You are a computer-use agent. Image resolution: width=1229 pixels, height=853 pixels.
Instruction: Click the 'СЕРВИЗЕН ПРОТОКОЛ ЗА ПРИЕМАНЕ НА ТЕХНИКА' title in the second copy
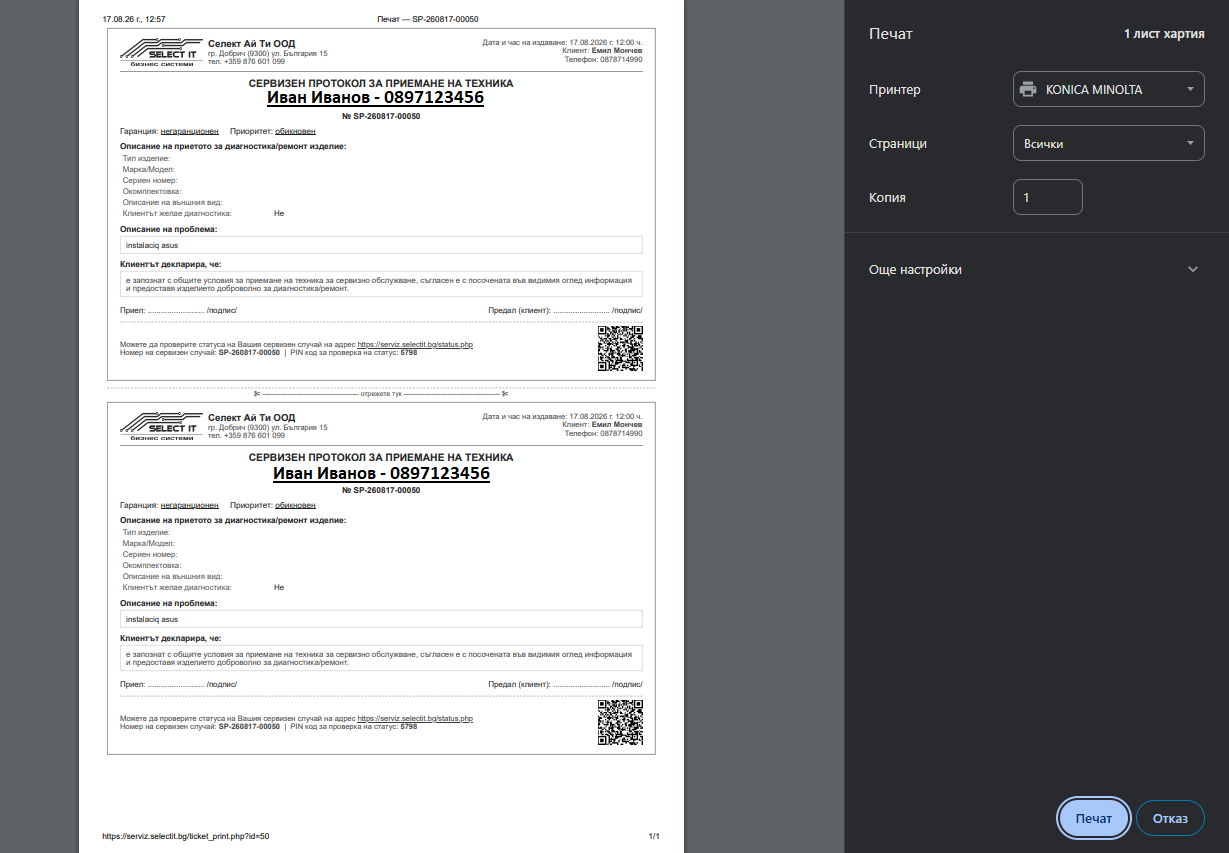click(381, 457)
